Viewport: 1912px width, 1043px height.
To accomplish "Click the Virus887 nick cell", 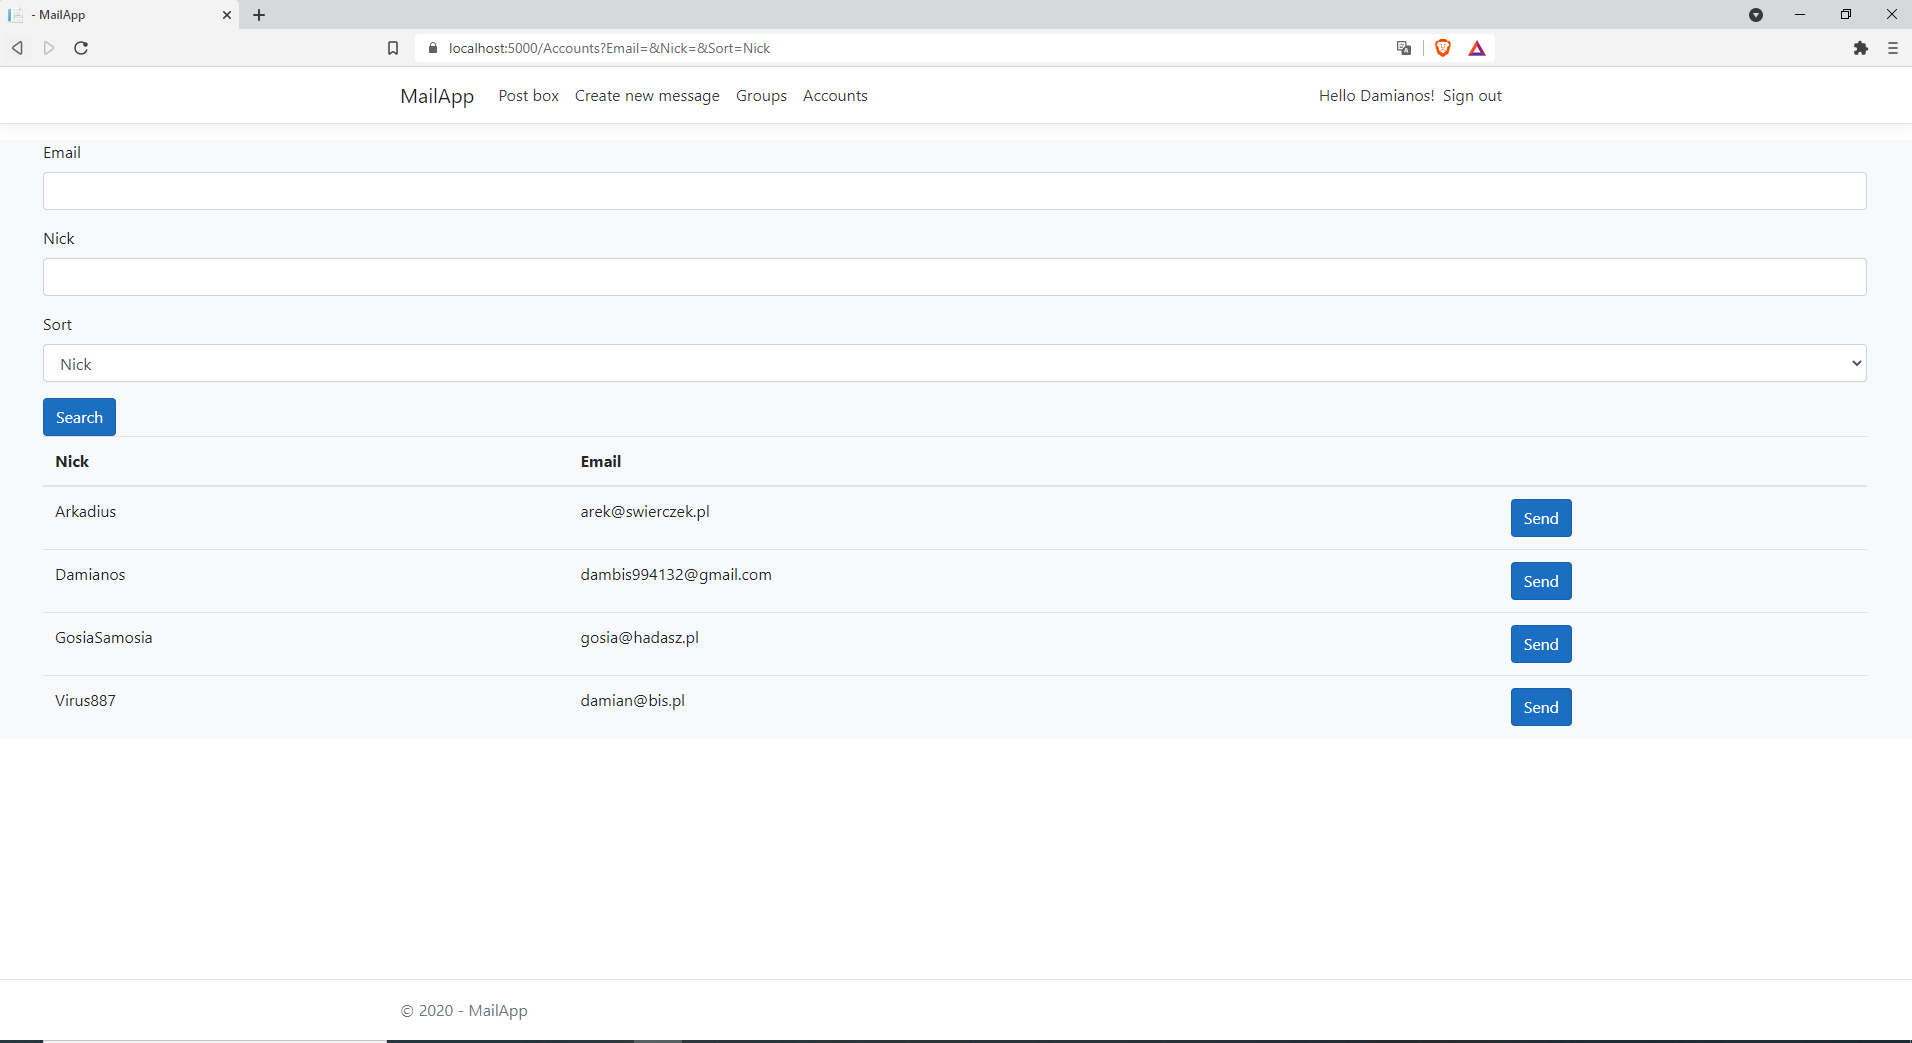I will click(x=85, y=701).
